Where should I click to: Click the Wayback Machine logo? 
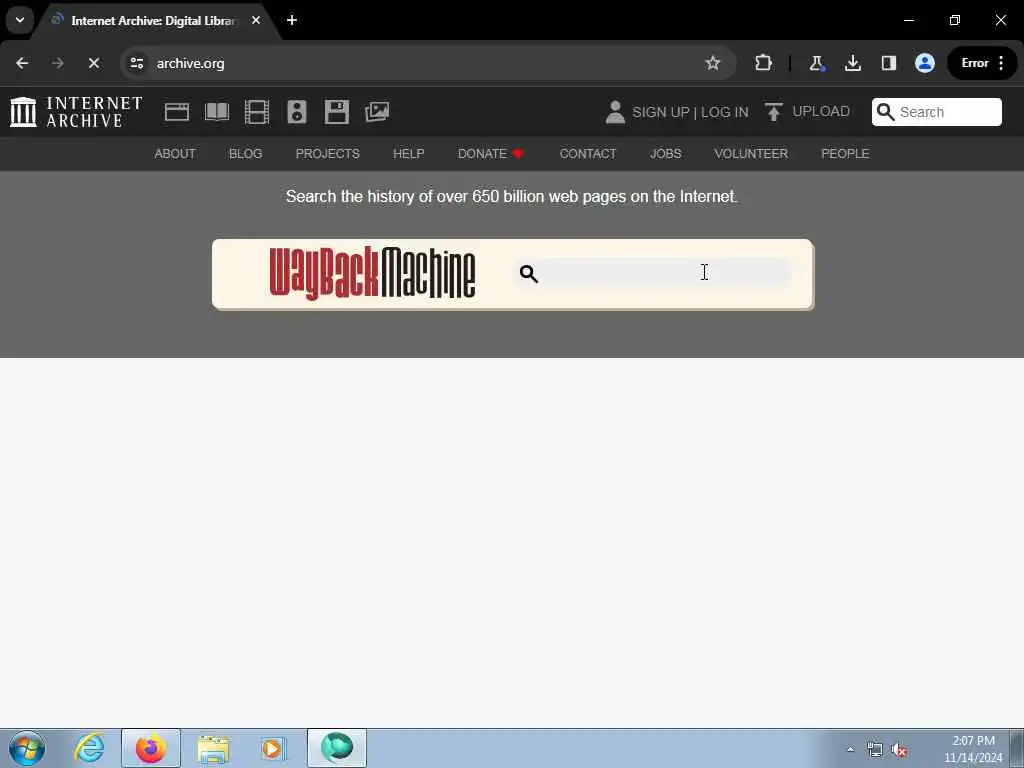(x=372, y=273)
